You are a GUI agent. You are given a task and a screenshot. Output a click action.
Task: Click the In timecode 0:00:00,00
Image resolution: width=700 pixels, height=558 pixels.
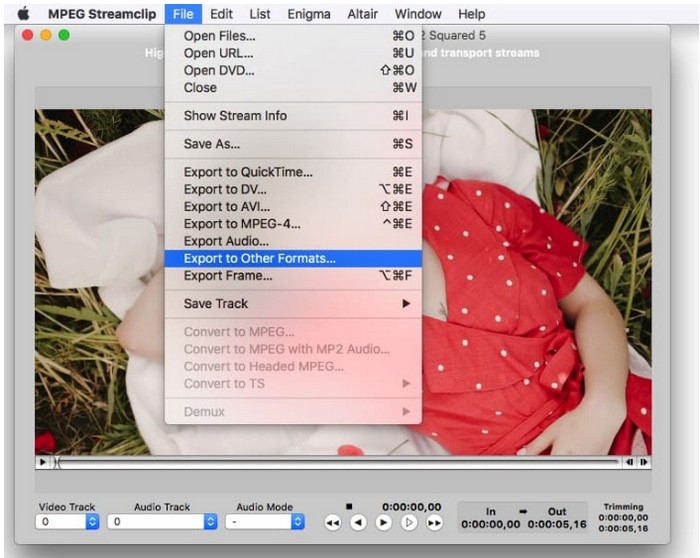(490, 524)
